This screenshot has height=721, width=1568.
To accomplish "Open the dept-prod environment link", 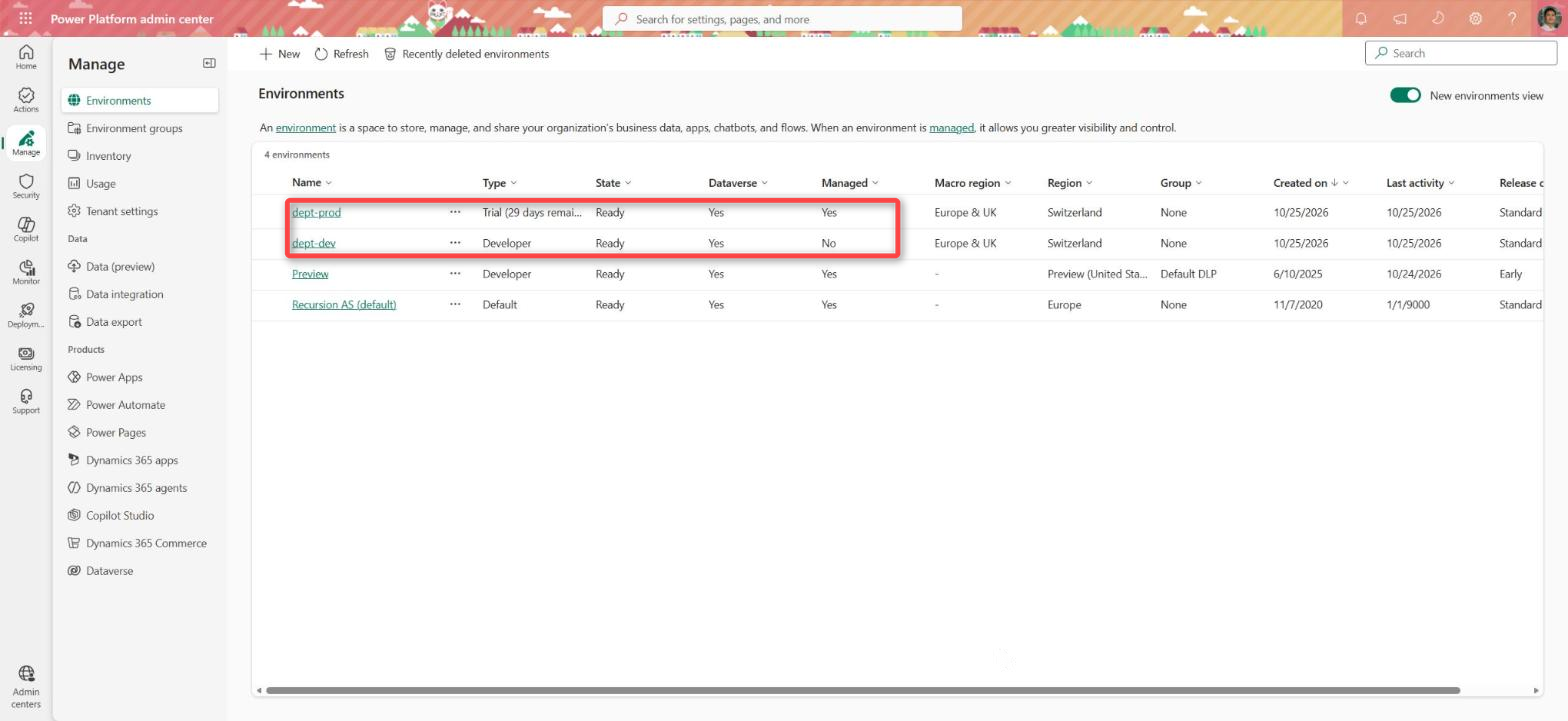I will point(316,212).
